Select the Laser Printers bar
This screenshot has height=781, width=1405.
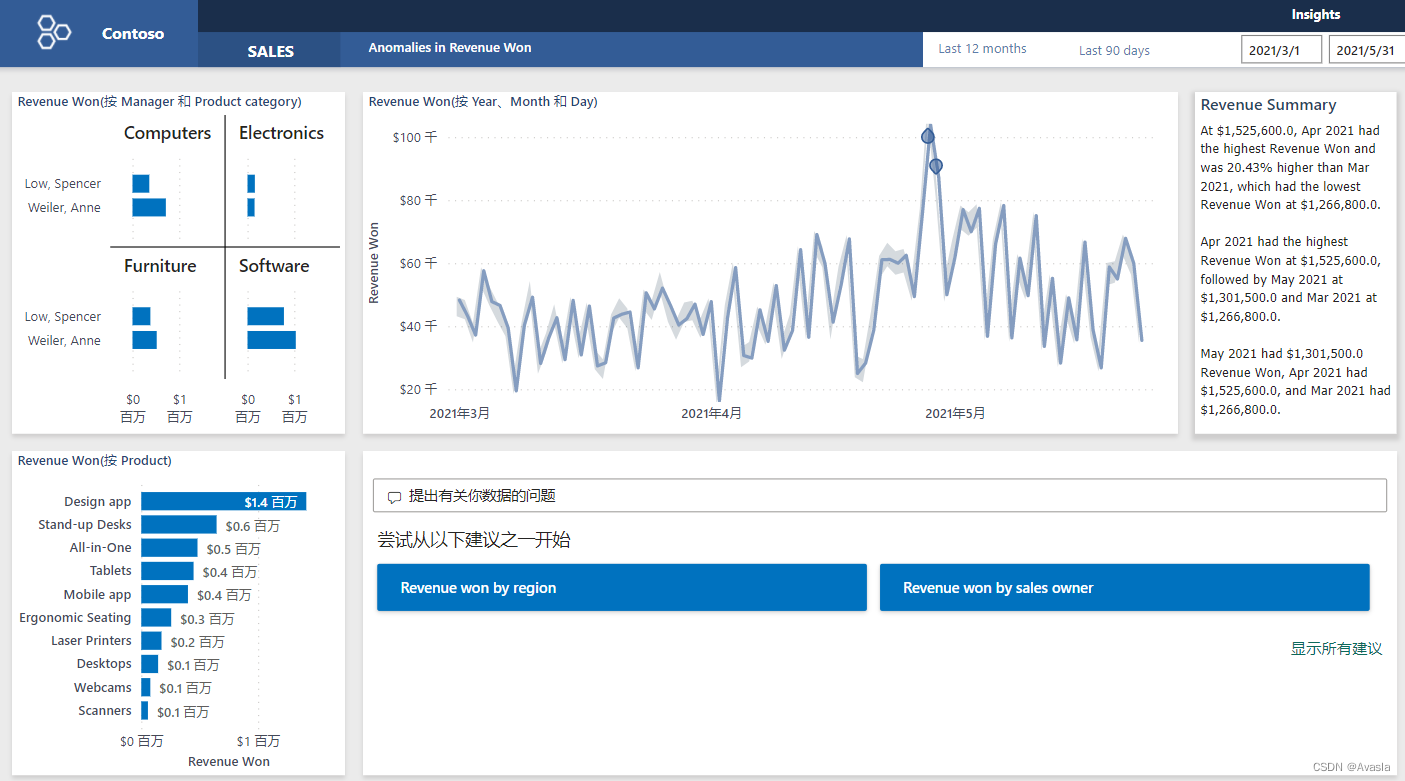point(151,641)
